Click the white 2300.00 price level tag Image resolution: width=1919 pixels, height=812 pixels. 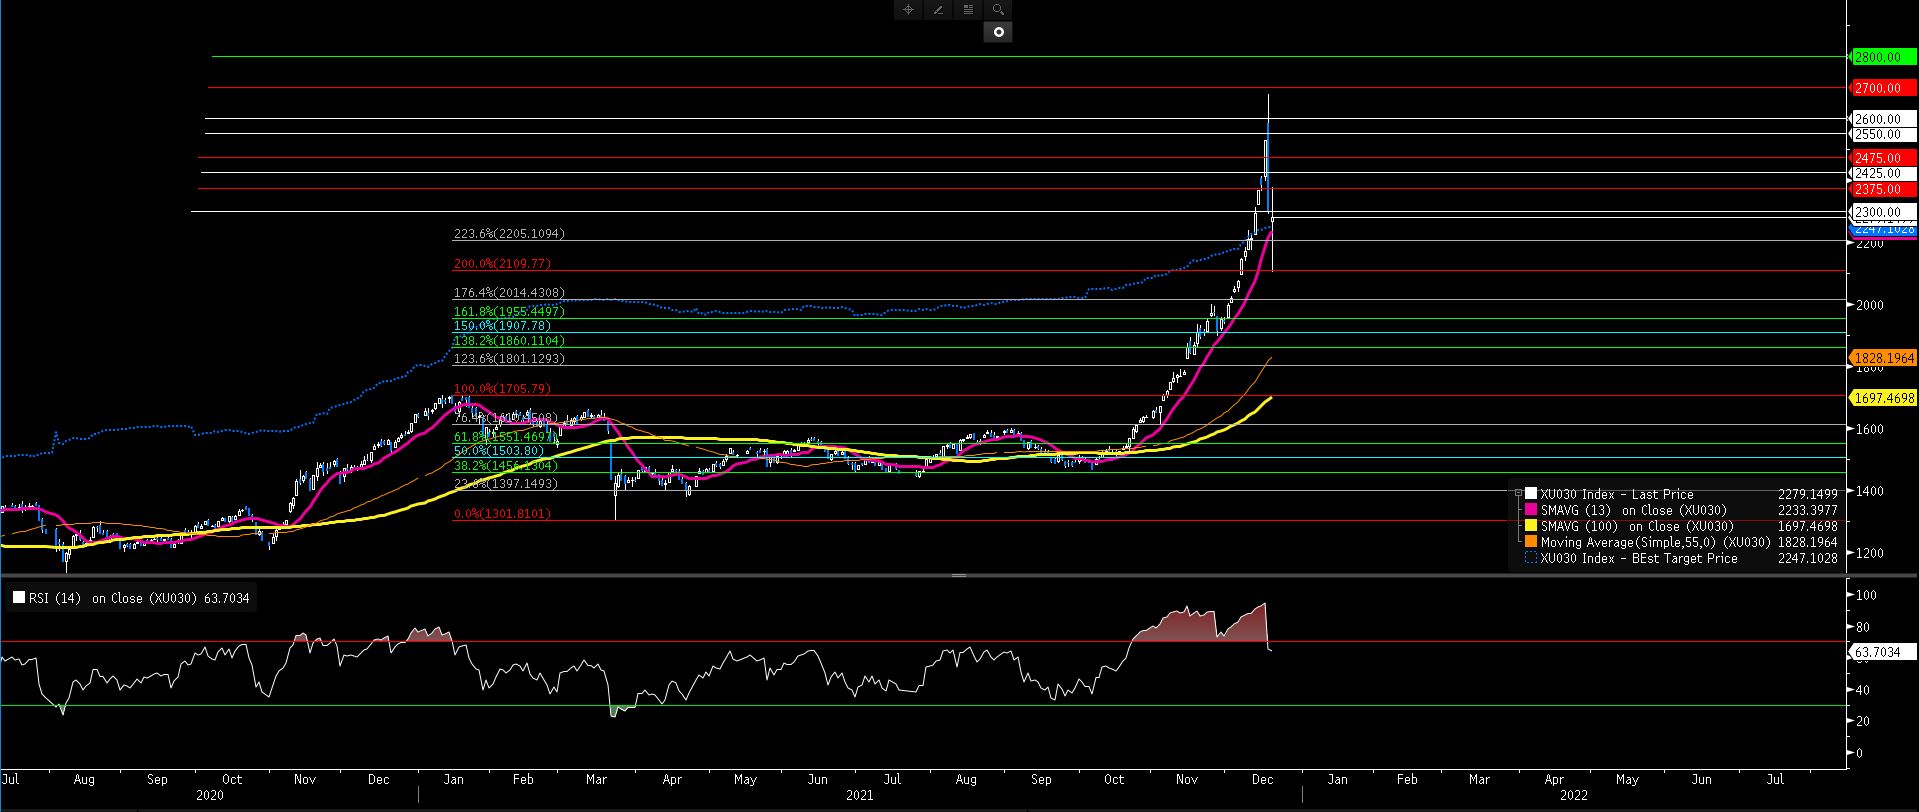[x=1883, y=212]
